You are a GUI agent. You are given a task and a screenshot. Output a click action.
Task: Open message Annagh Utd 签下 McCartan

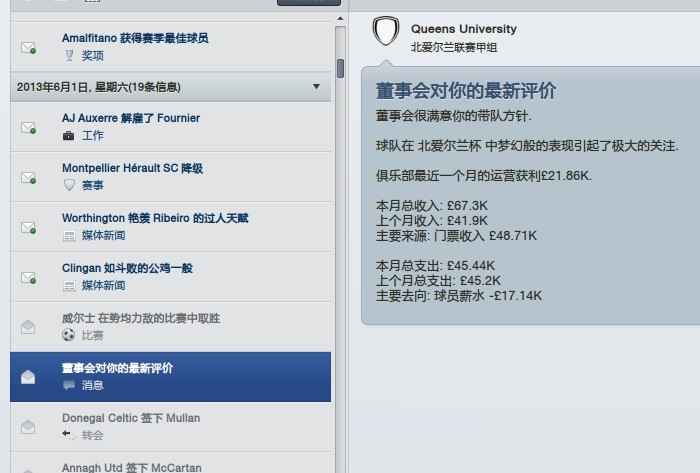[171, 463]
